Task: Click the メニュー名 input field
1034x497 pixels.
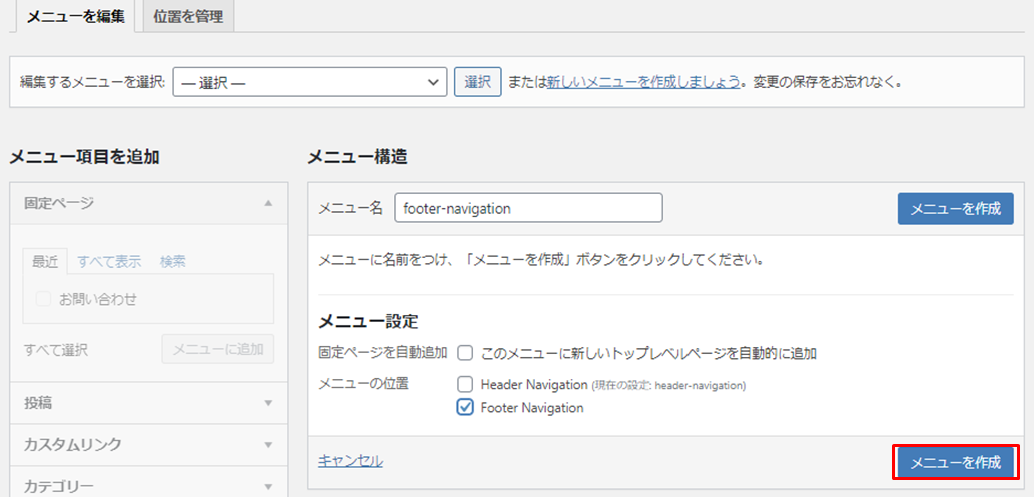Action: [528, 208]
